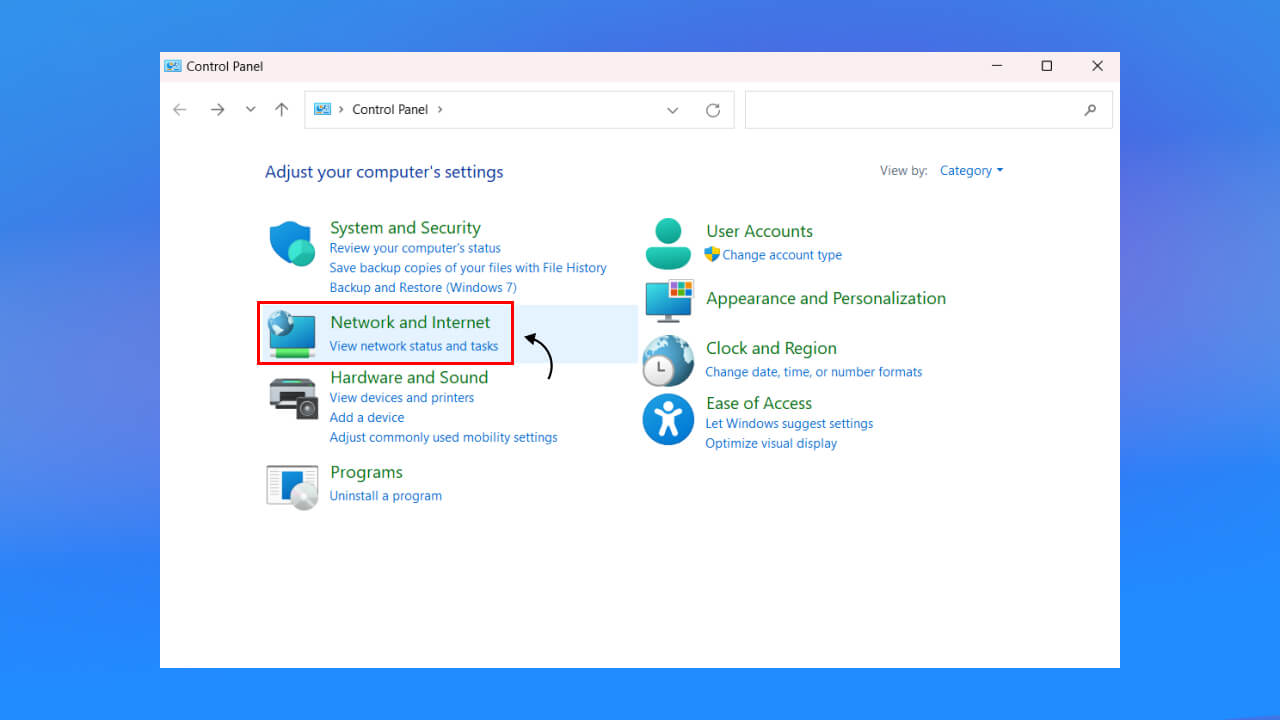1280x720 pixels.
Task: Open System and Security category
Action: tap(405, 228)
